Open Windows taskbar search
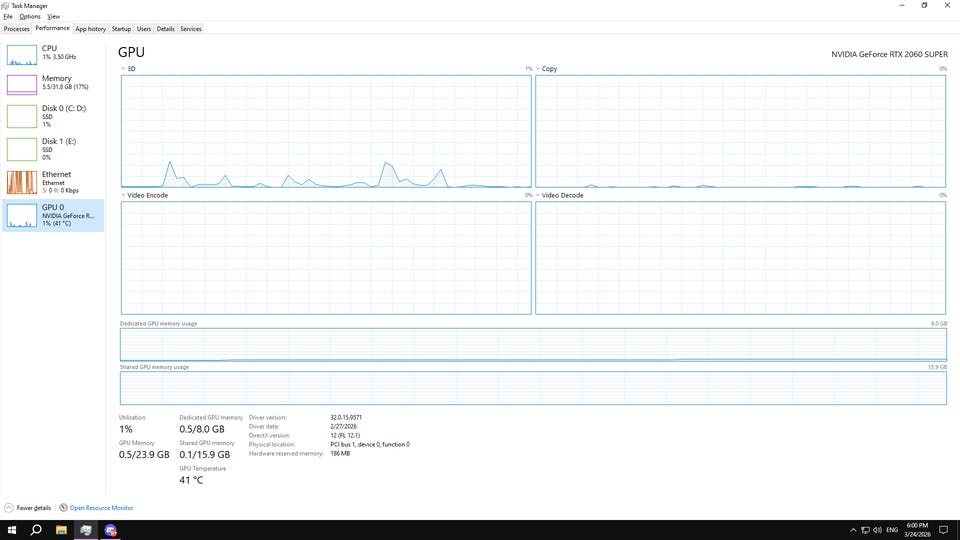The height and width of the screenshot is (540, 960). pyautogui.click(x=36, y=530)
